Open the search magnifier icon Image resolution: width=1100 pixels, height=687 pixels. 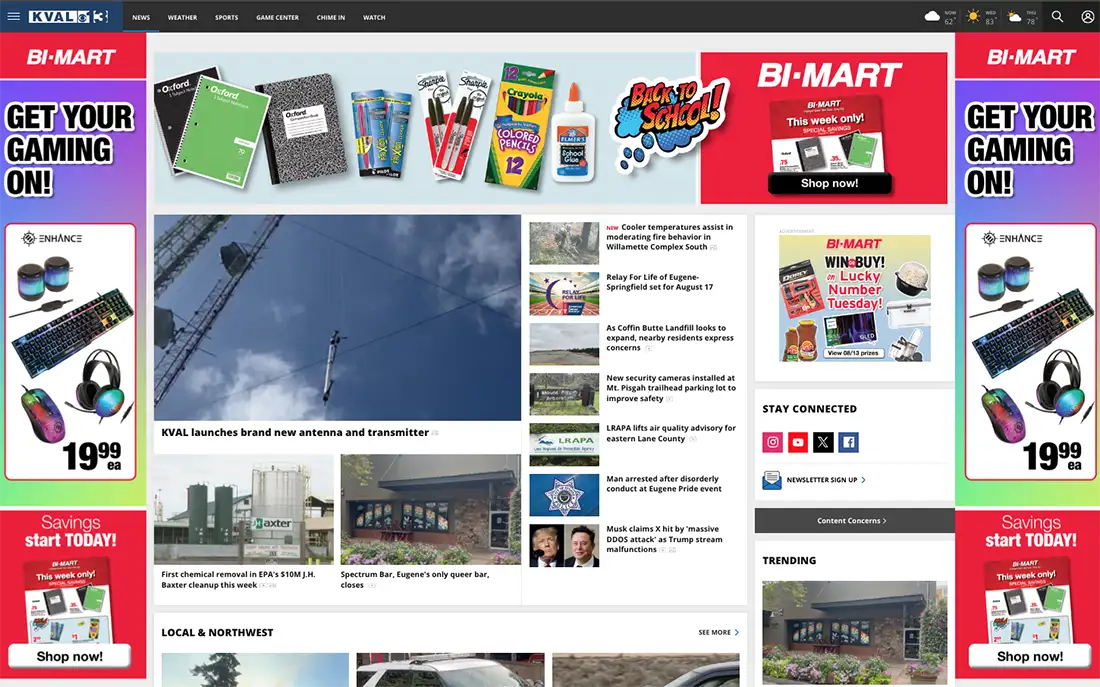[1057, 16]
